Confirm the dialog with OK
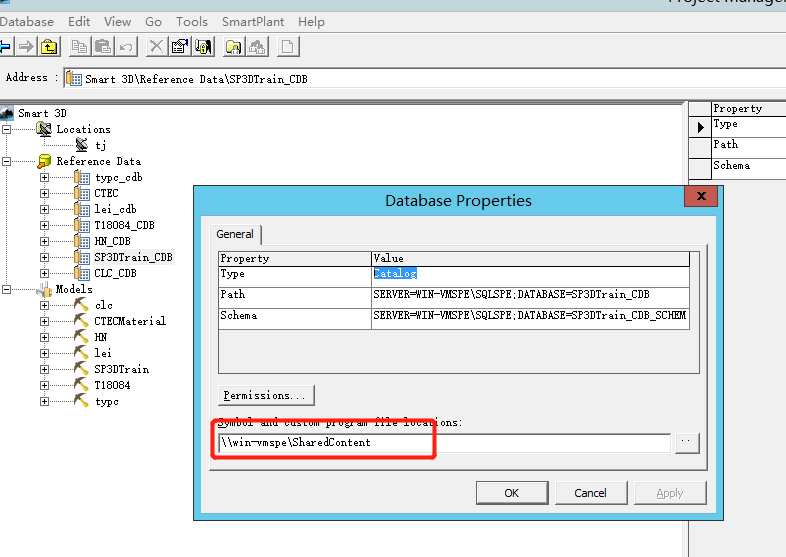 tap(512, 493)
